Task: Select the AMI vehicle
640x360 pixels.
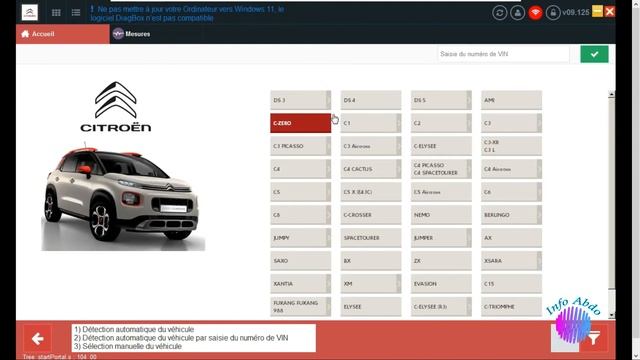Action: tap(511, 100)
